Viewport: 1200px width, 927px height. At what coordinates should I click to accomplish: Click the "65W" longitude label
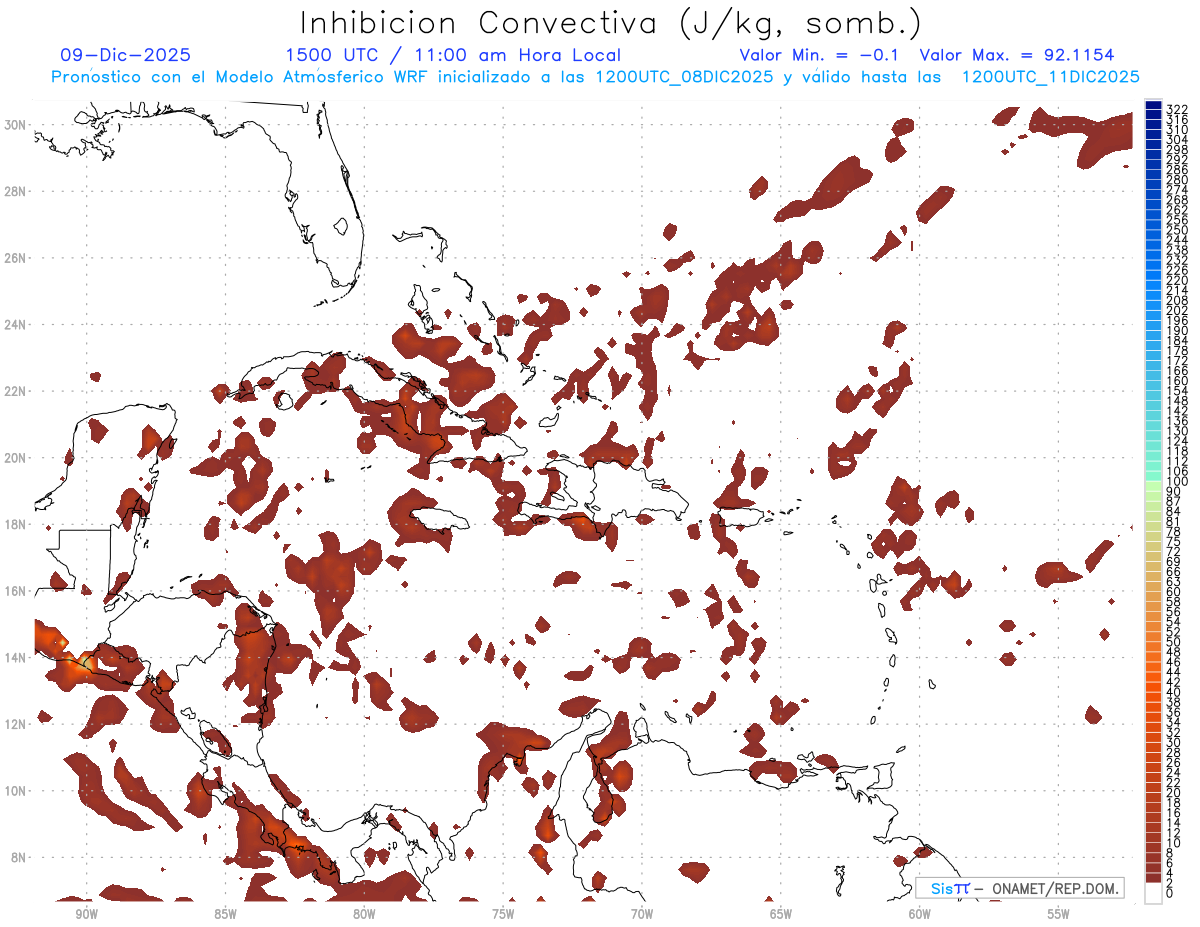(x=781, y=914)
